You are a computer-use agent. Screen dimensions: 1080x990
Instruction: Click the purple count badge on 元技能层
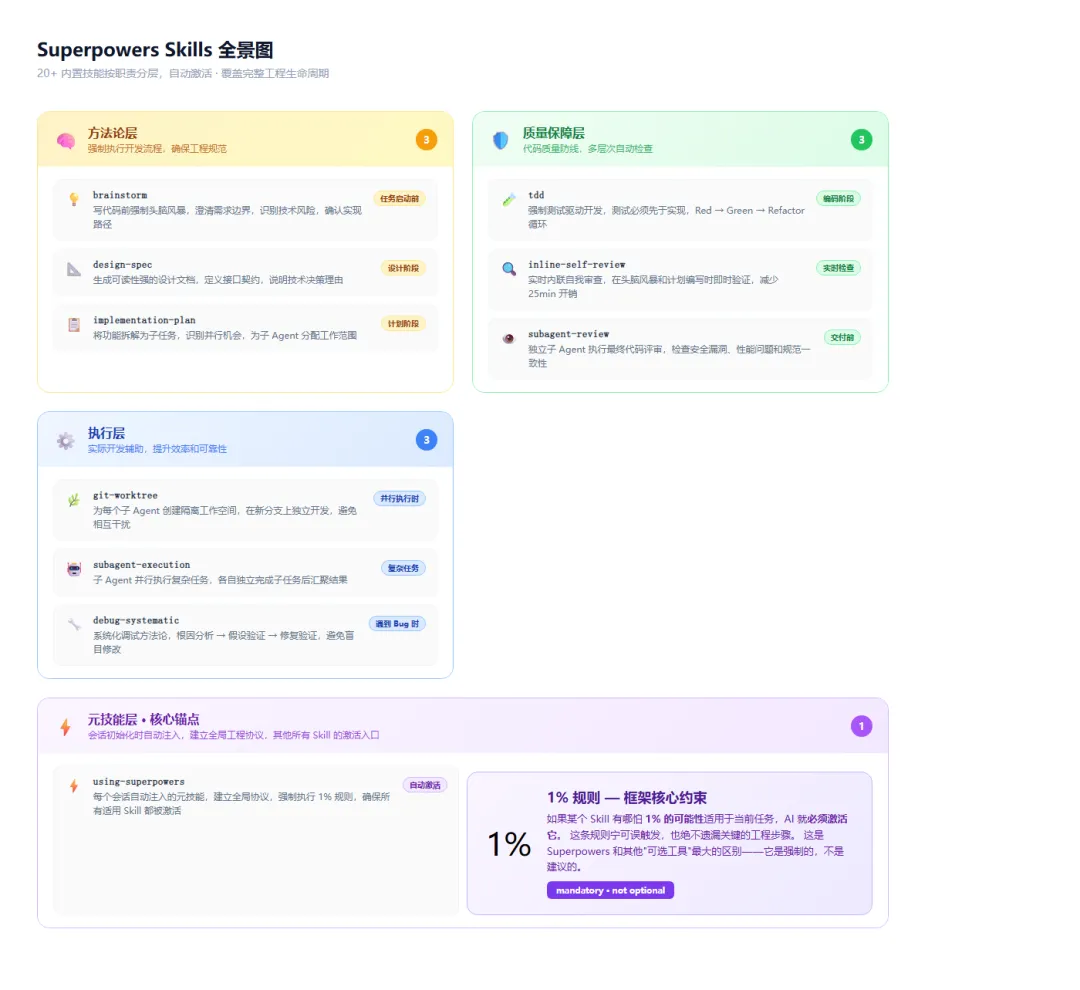point(861,726)
